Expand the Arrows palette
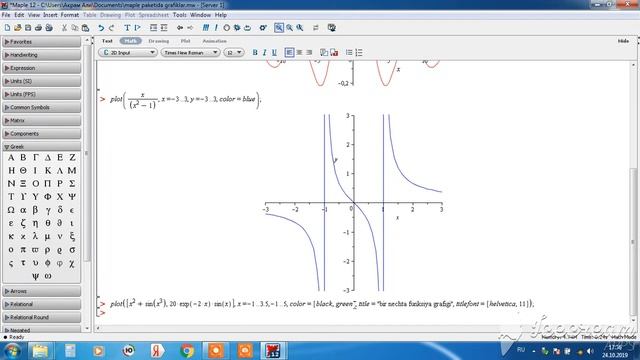This screenshot has width=640, height=360. pos(42,291)
